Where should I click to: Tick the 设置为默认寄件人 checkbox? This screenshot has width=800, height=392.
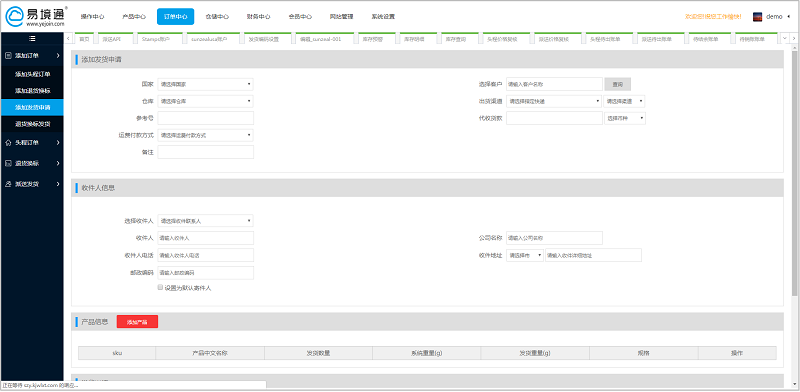(160, 287)
